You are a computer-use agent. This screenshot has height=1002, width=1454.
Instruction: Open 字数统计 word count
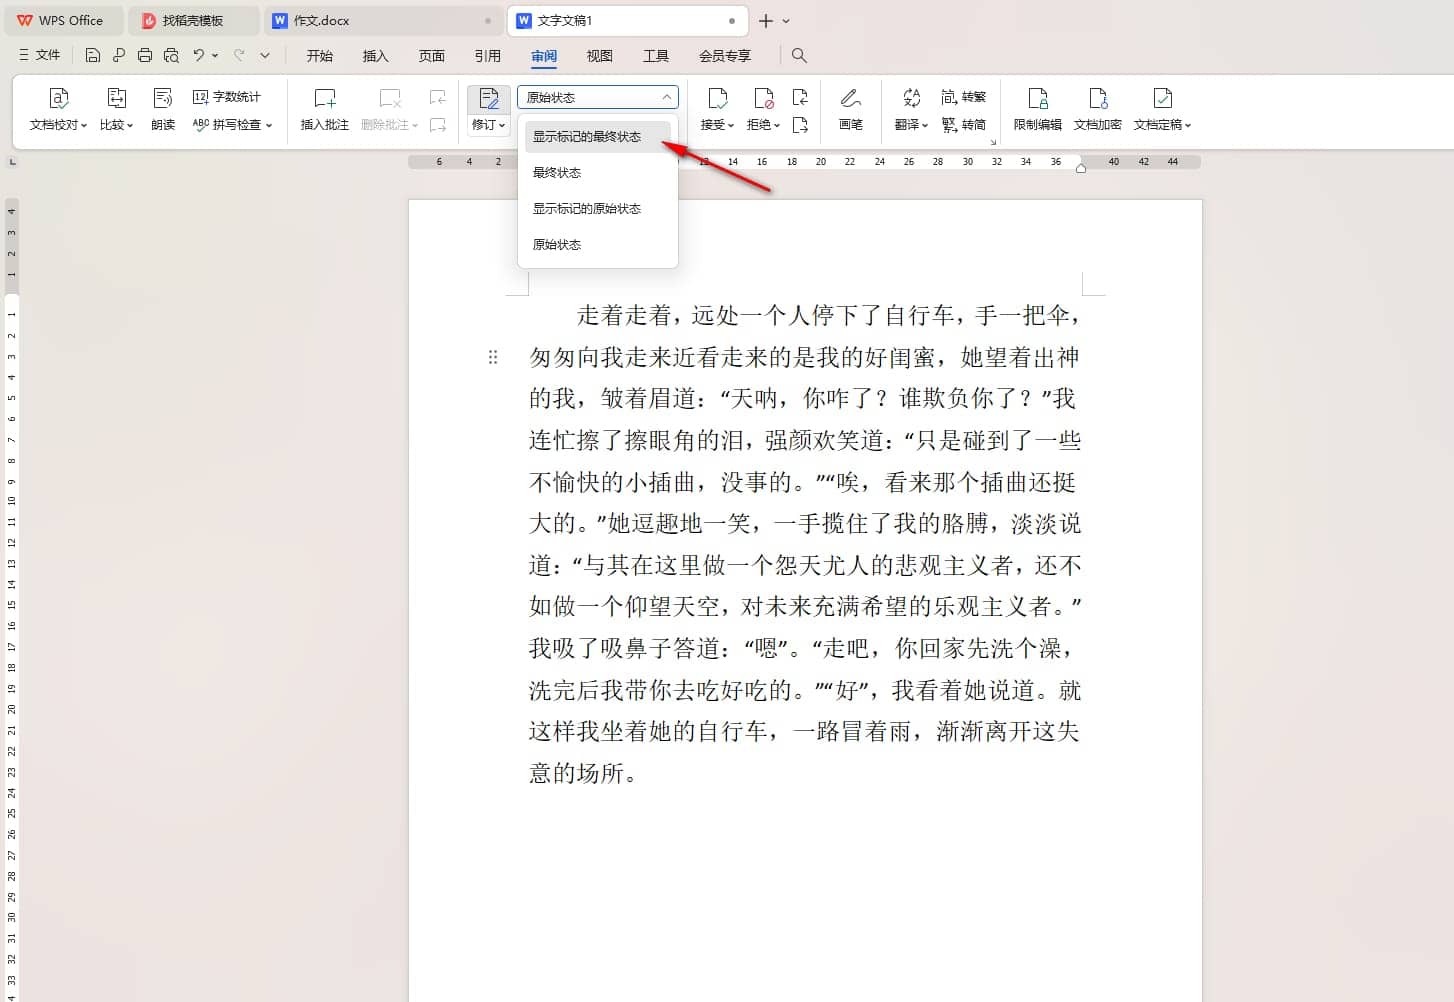[226, 97]
